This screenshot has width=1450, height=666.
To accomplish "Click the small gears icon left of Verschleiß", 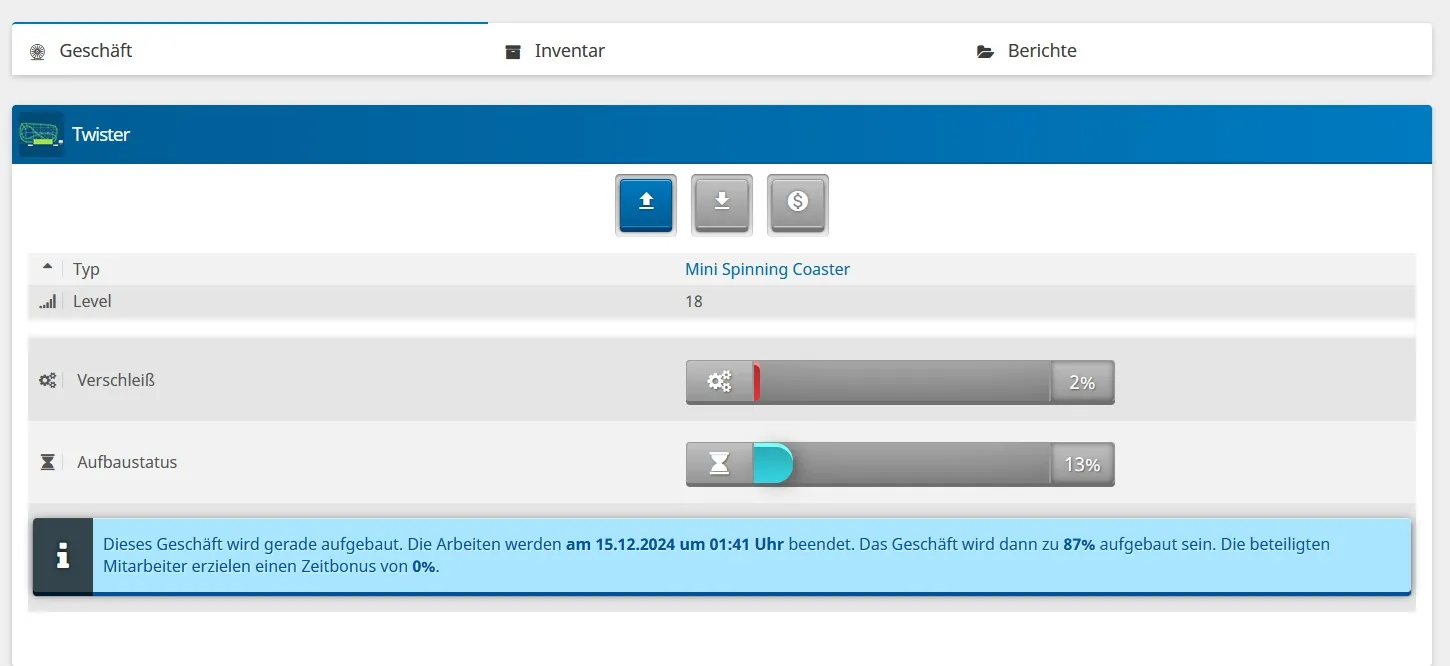I will (47, 380).
